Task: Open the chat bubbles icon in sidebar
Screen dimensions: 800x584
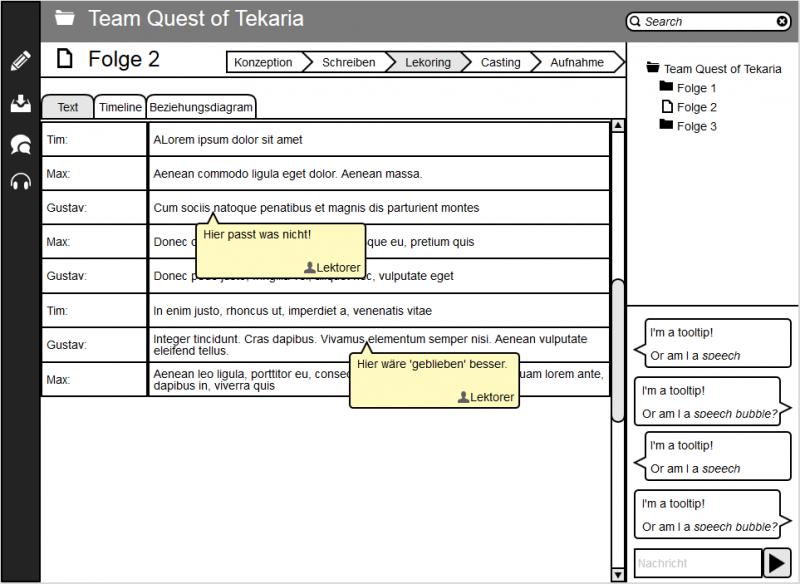Action: [20, 145]
